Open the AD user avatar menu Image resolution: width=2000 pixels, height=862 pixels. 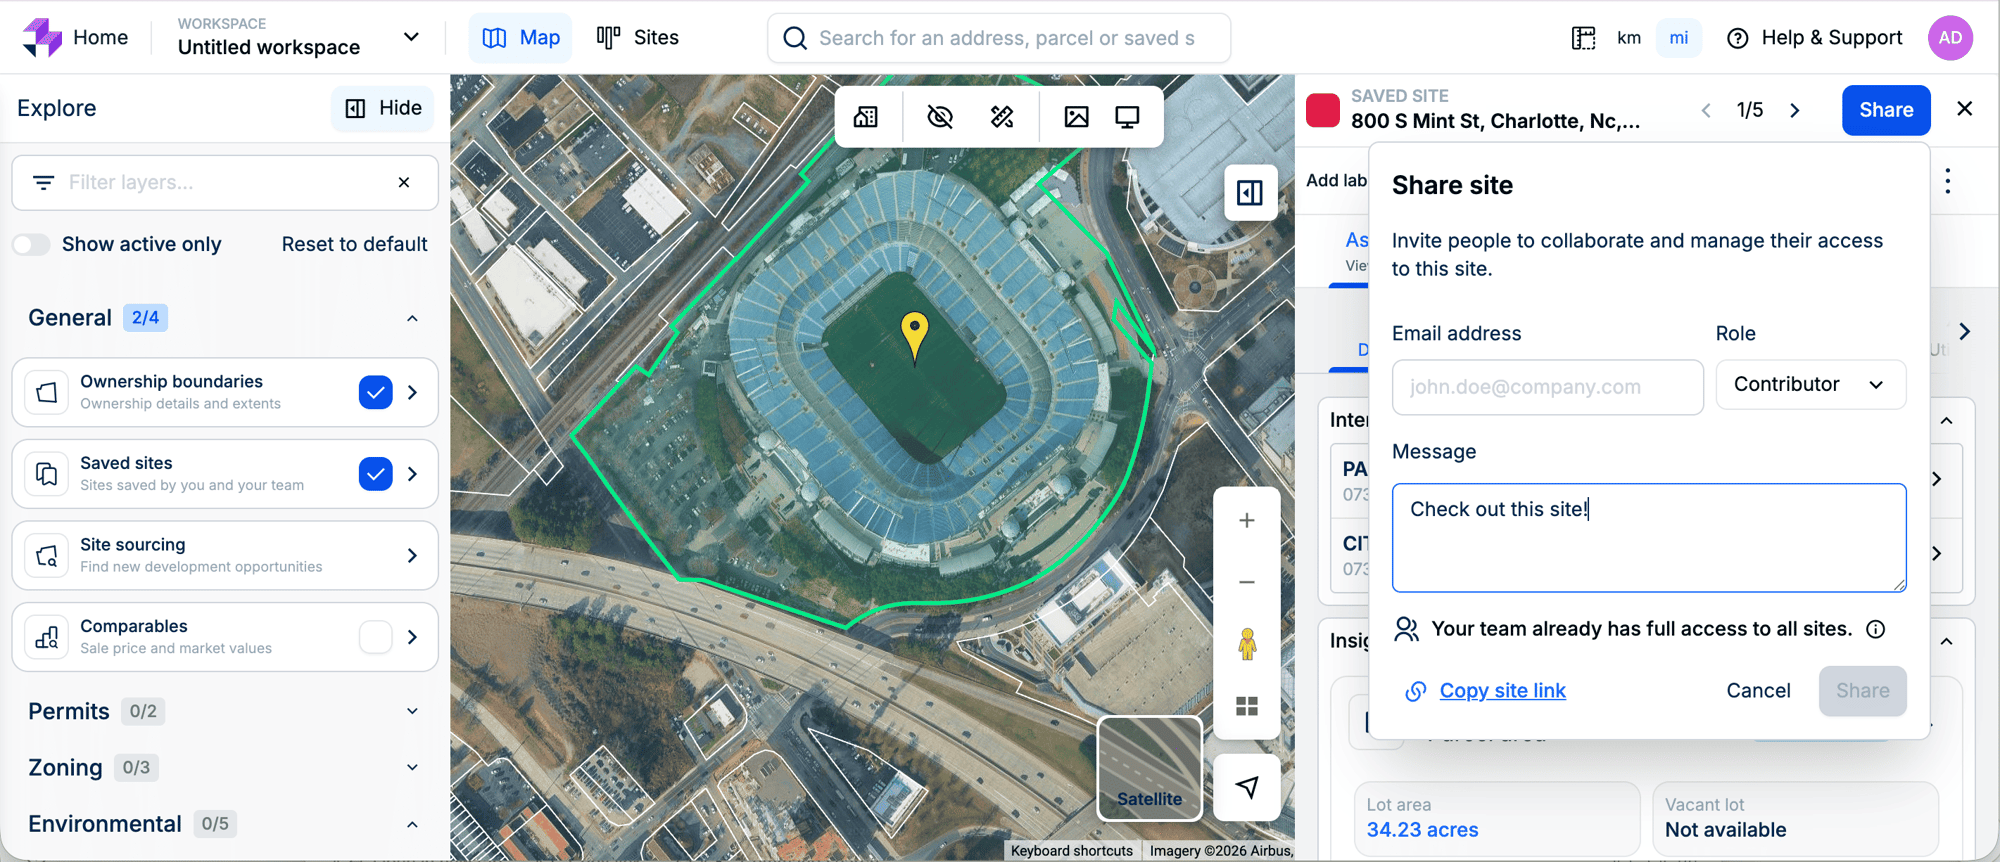click(1949, 38)
